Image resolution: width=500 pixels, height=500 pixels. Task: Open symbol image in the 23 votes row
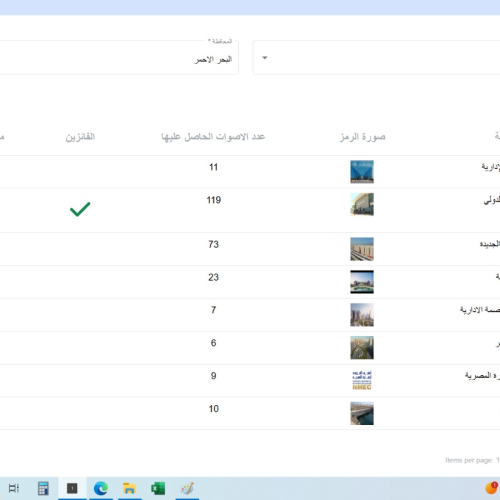tap(362, 282)
